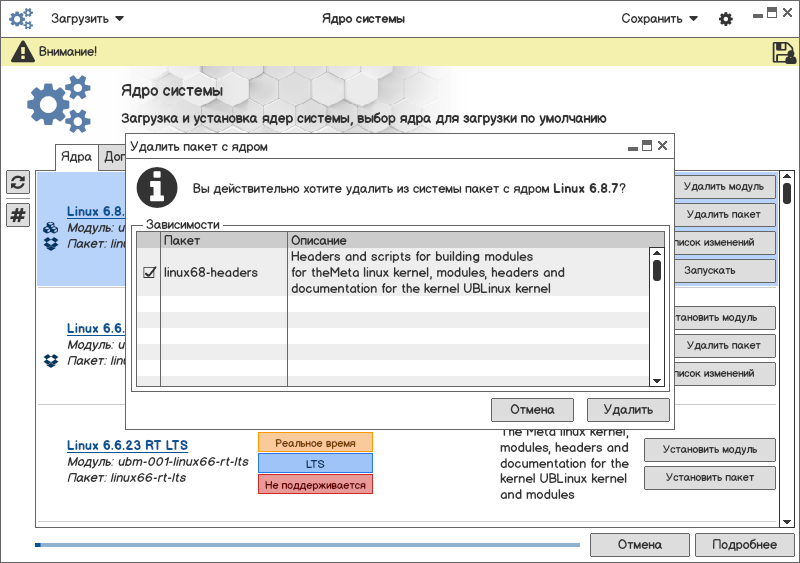Uncheck the linux68-headers dependency checkbox
Image resolution: width=800 pixels, height=563 pixels.
pyautogui.click(x=149, y=272)
